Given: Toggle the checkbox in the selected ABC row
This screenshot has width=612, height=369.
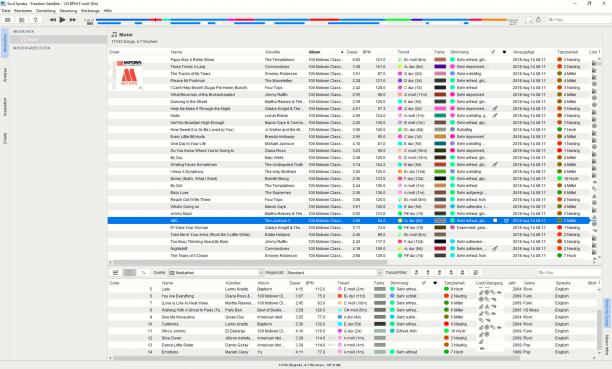Looking at the screenshot, I should (495, 221).
